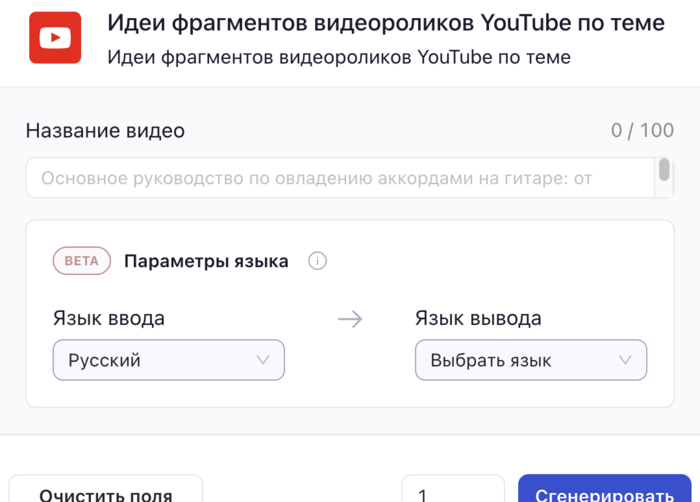Click the 0 / 100 character counter
Viewport: 700px width, 502px height.
coord(642,131)
